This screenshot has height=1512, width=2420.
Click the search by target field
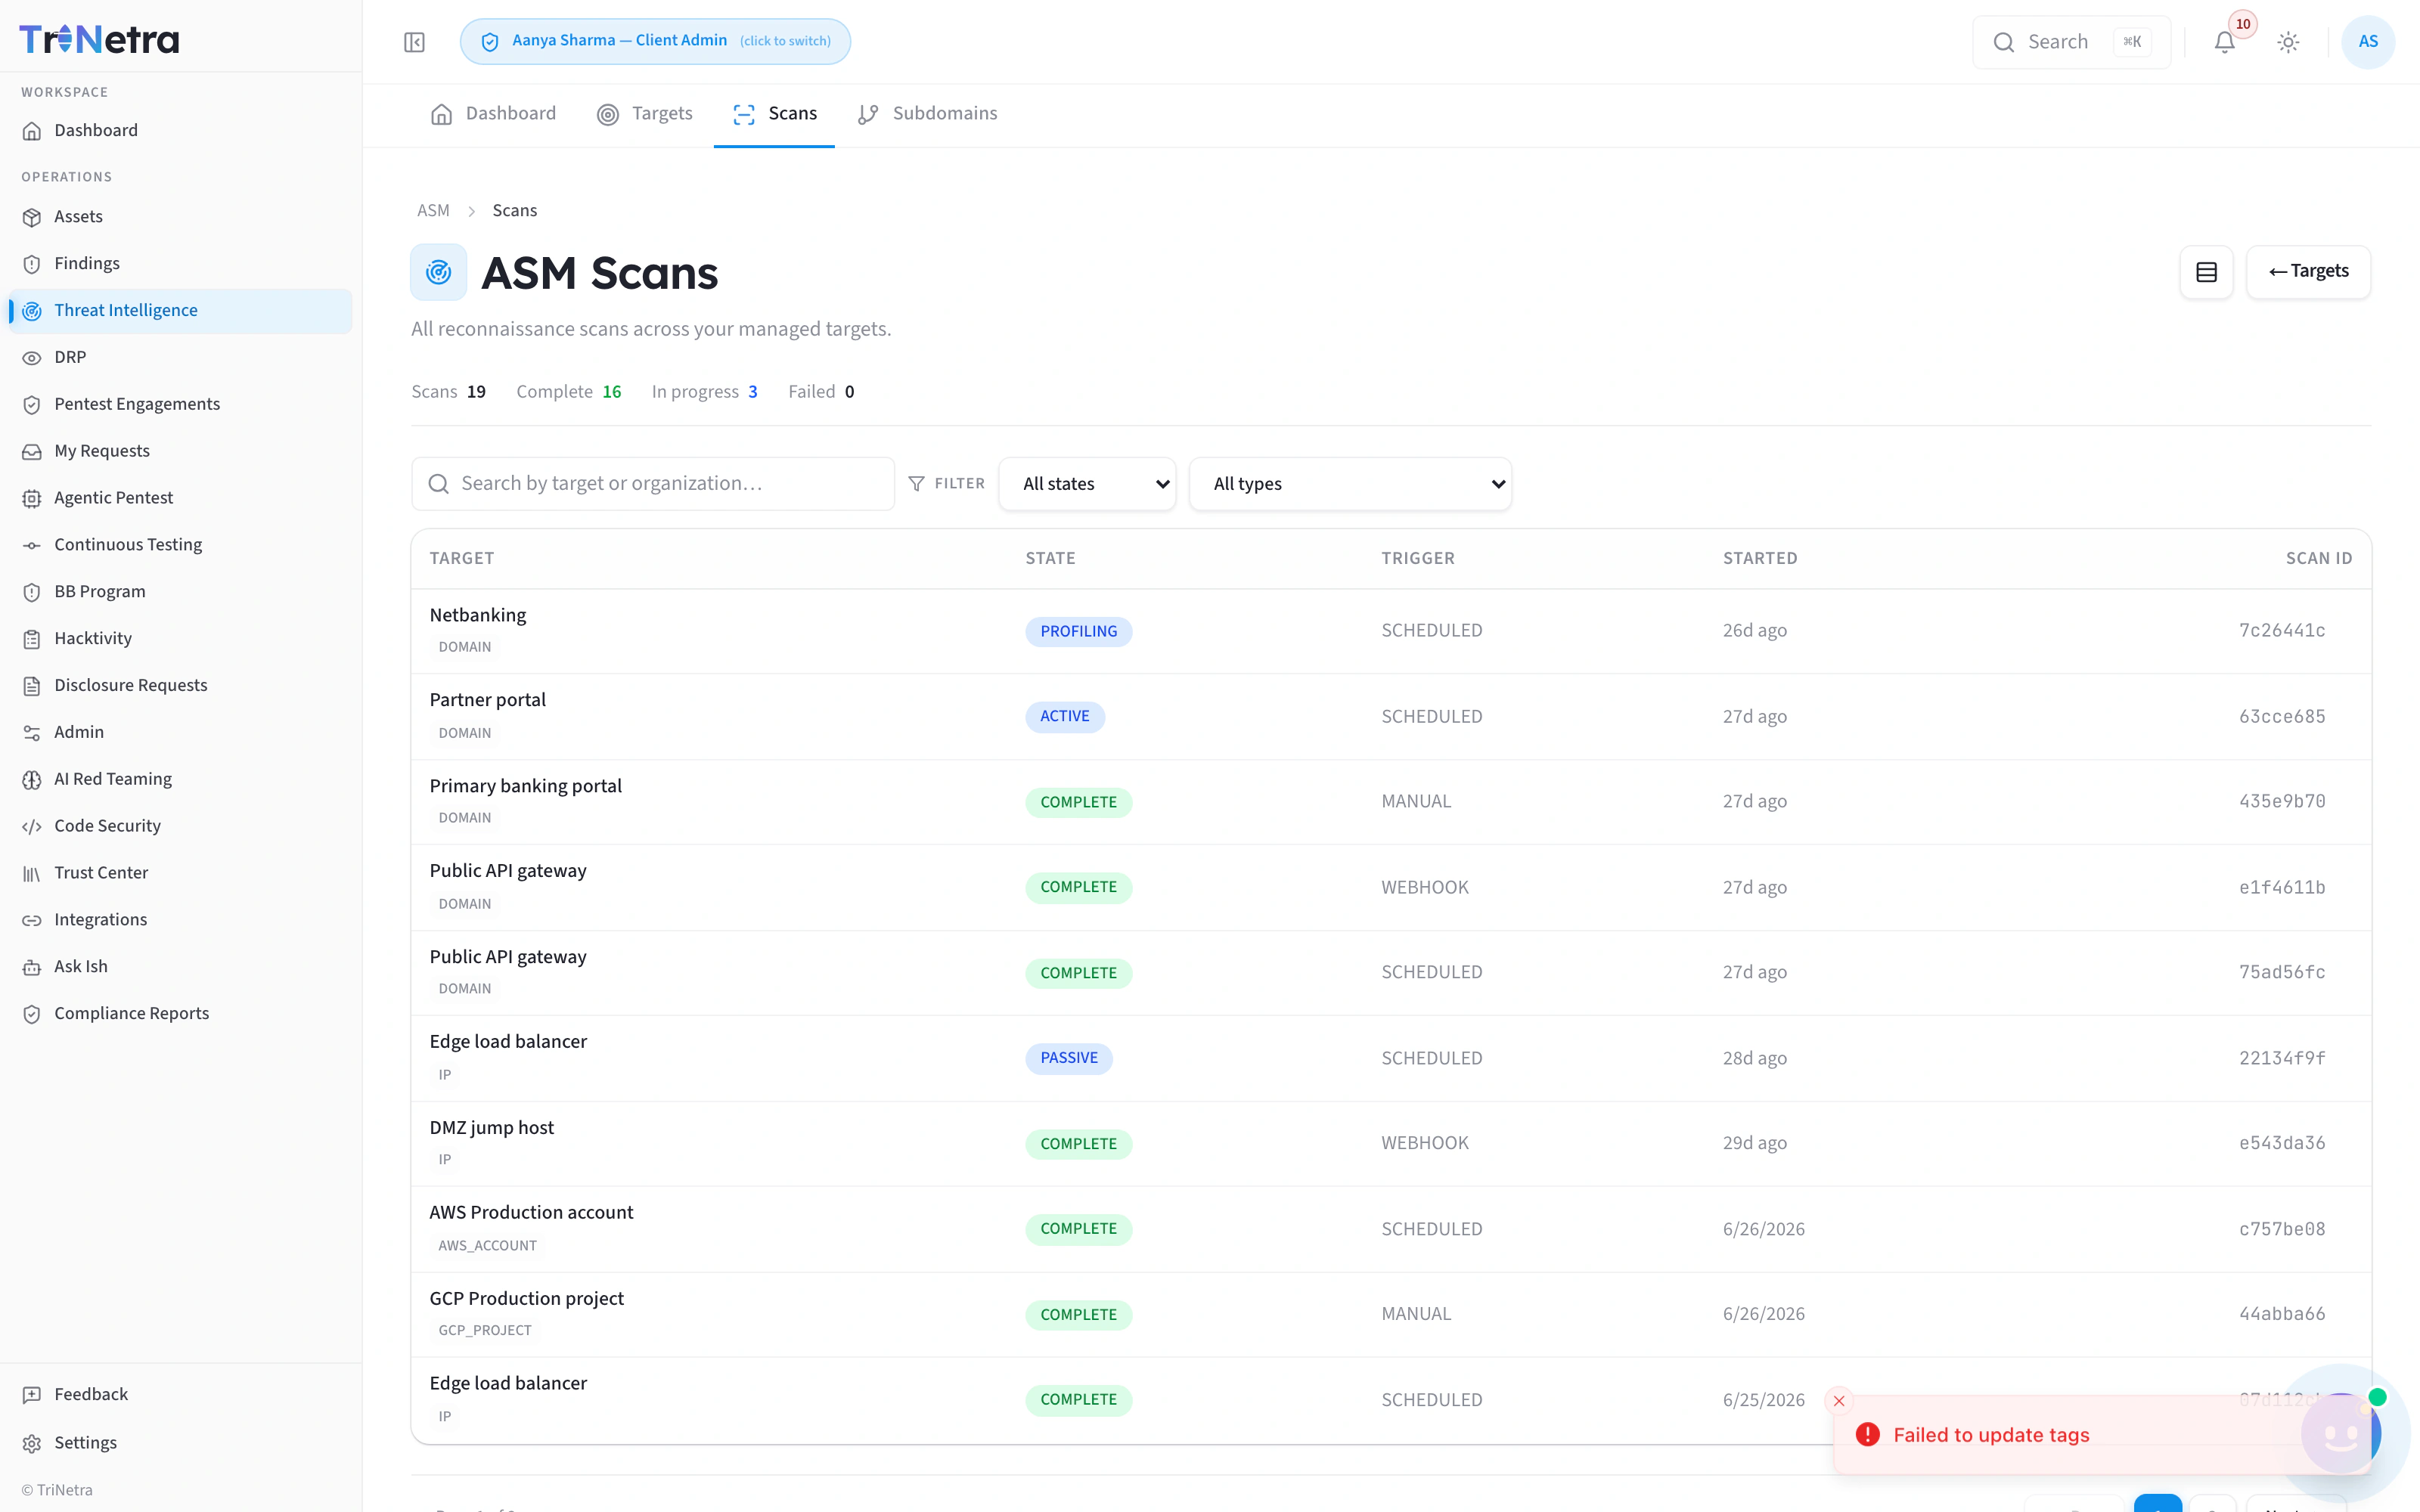coord(653,484)
